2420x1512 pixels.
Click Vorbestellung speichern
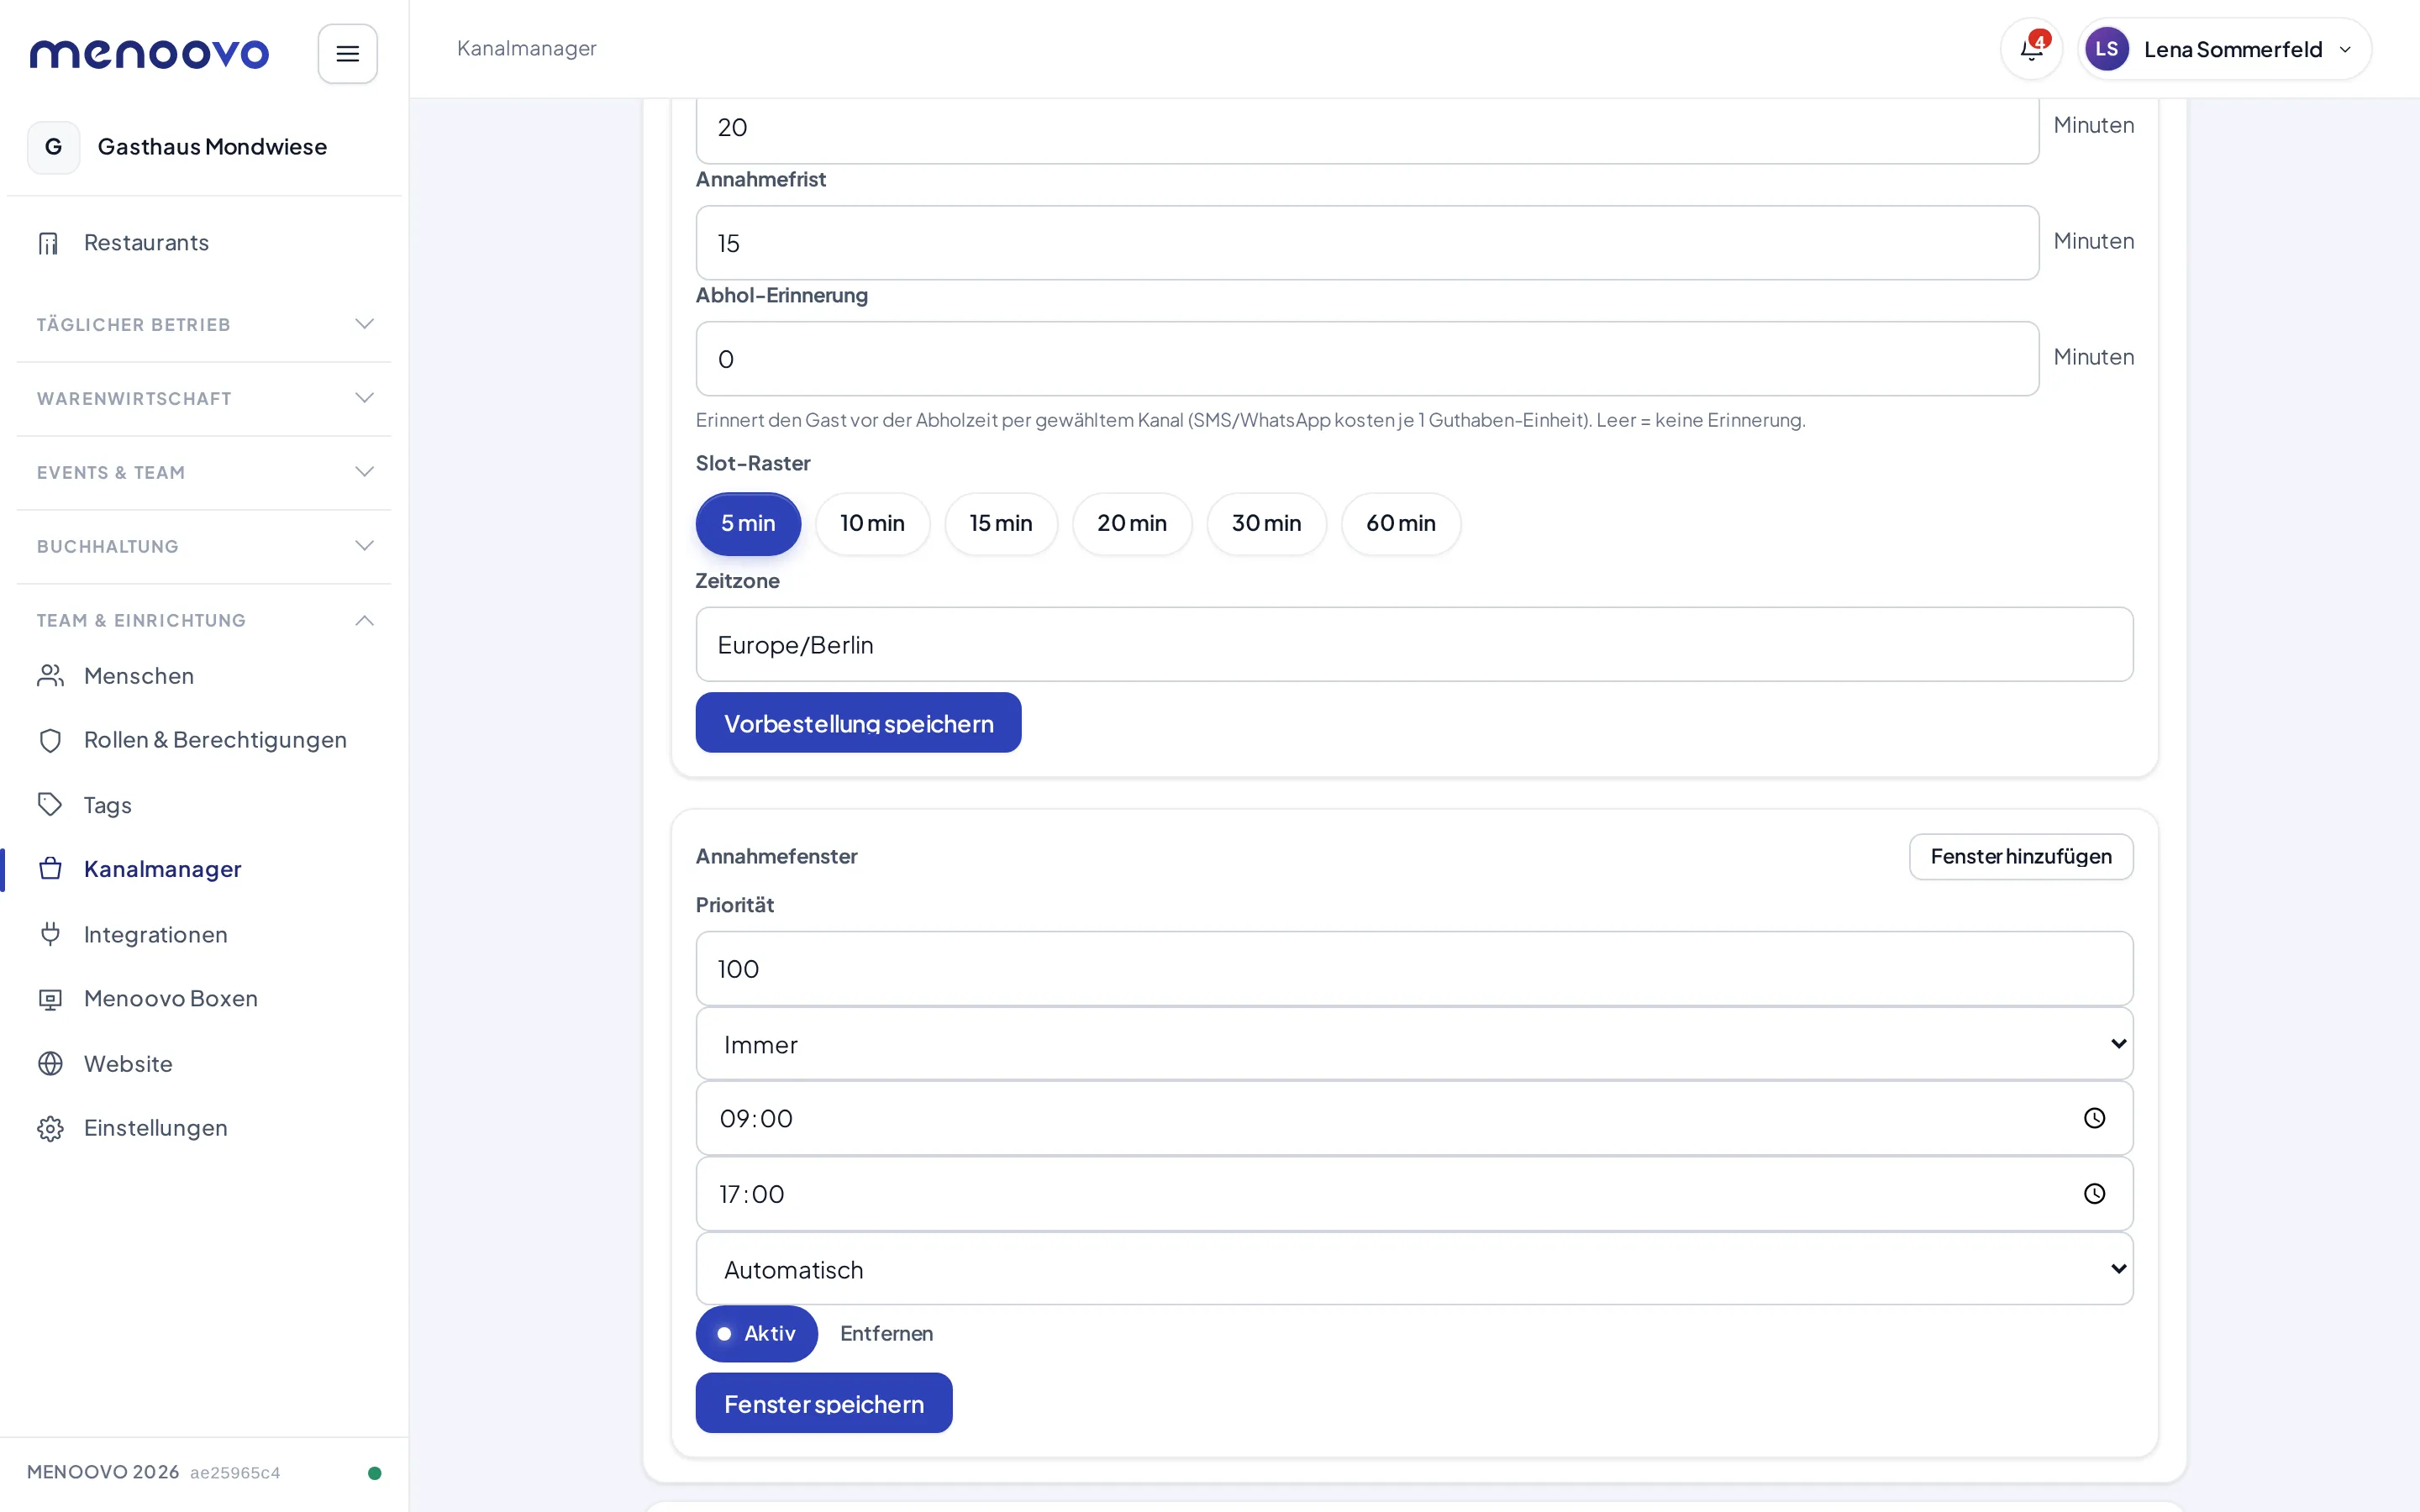(x=858, y=722)
